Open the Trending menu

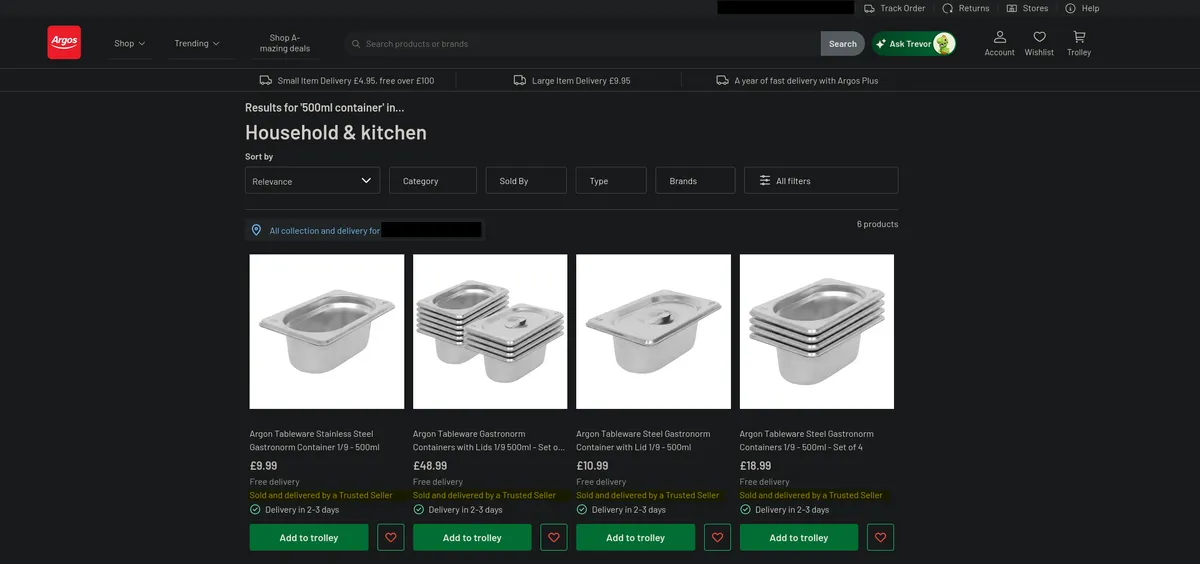197,44
